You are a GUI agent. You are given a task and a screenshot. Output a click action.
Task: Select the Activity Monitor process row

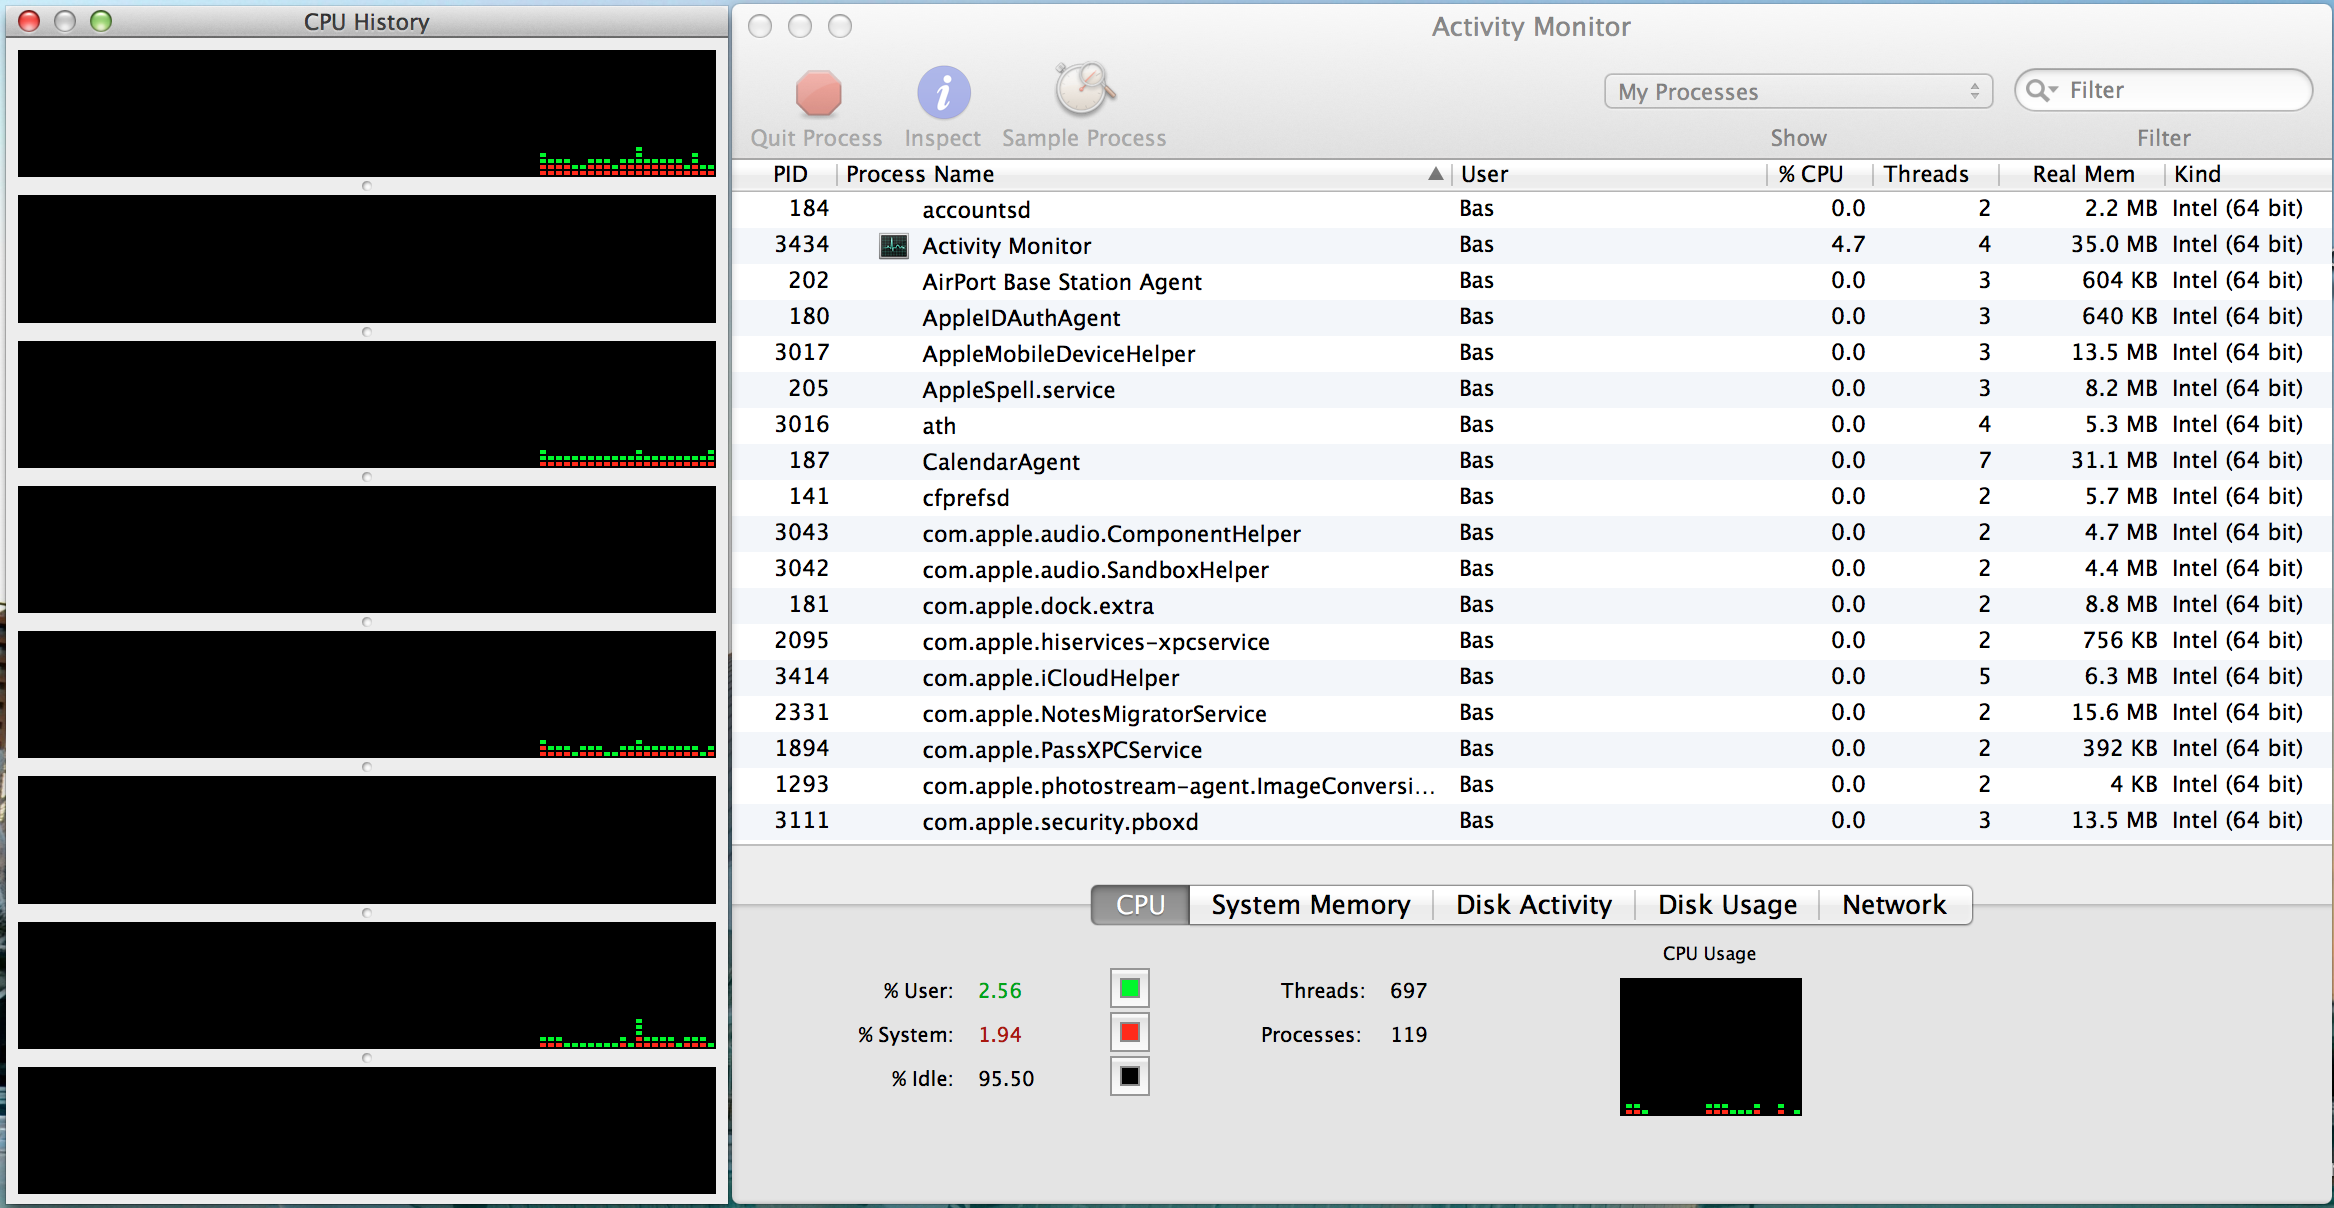[x=1532, y=245]
